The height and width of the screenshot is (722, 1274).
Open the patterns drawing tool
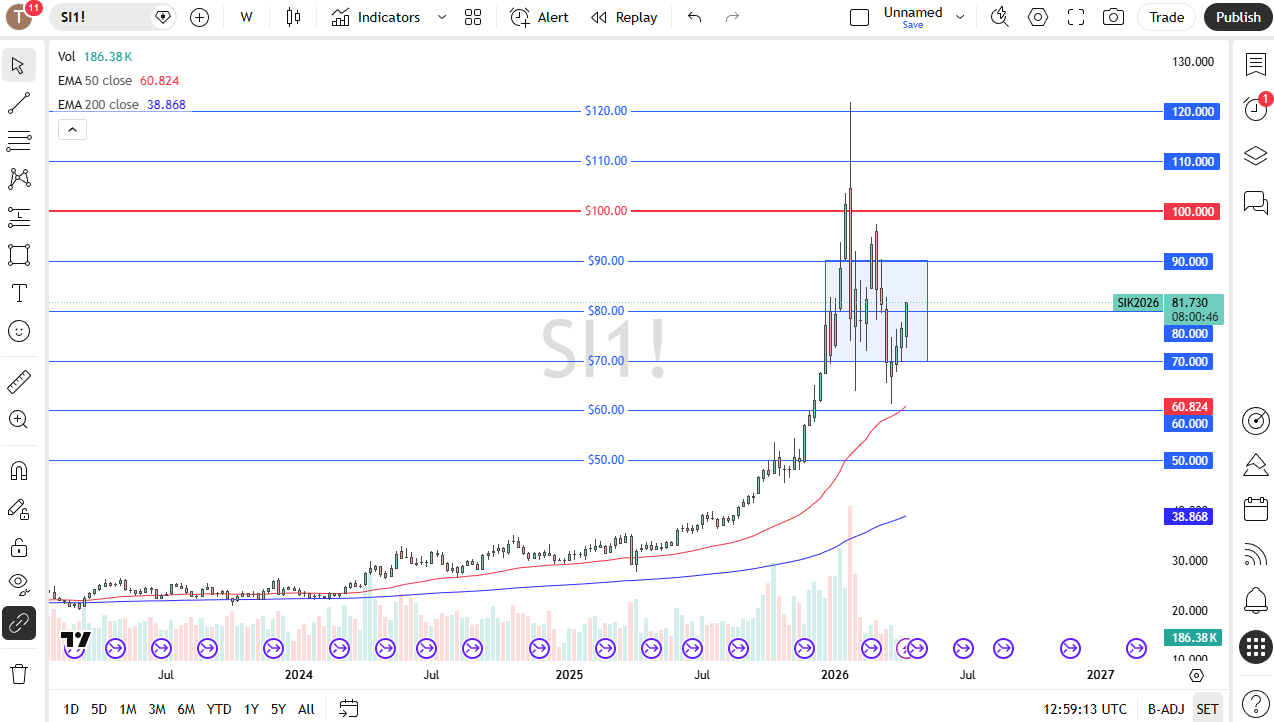pos(18,179)
